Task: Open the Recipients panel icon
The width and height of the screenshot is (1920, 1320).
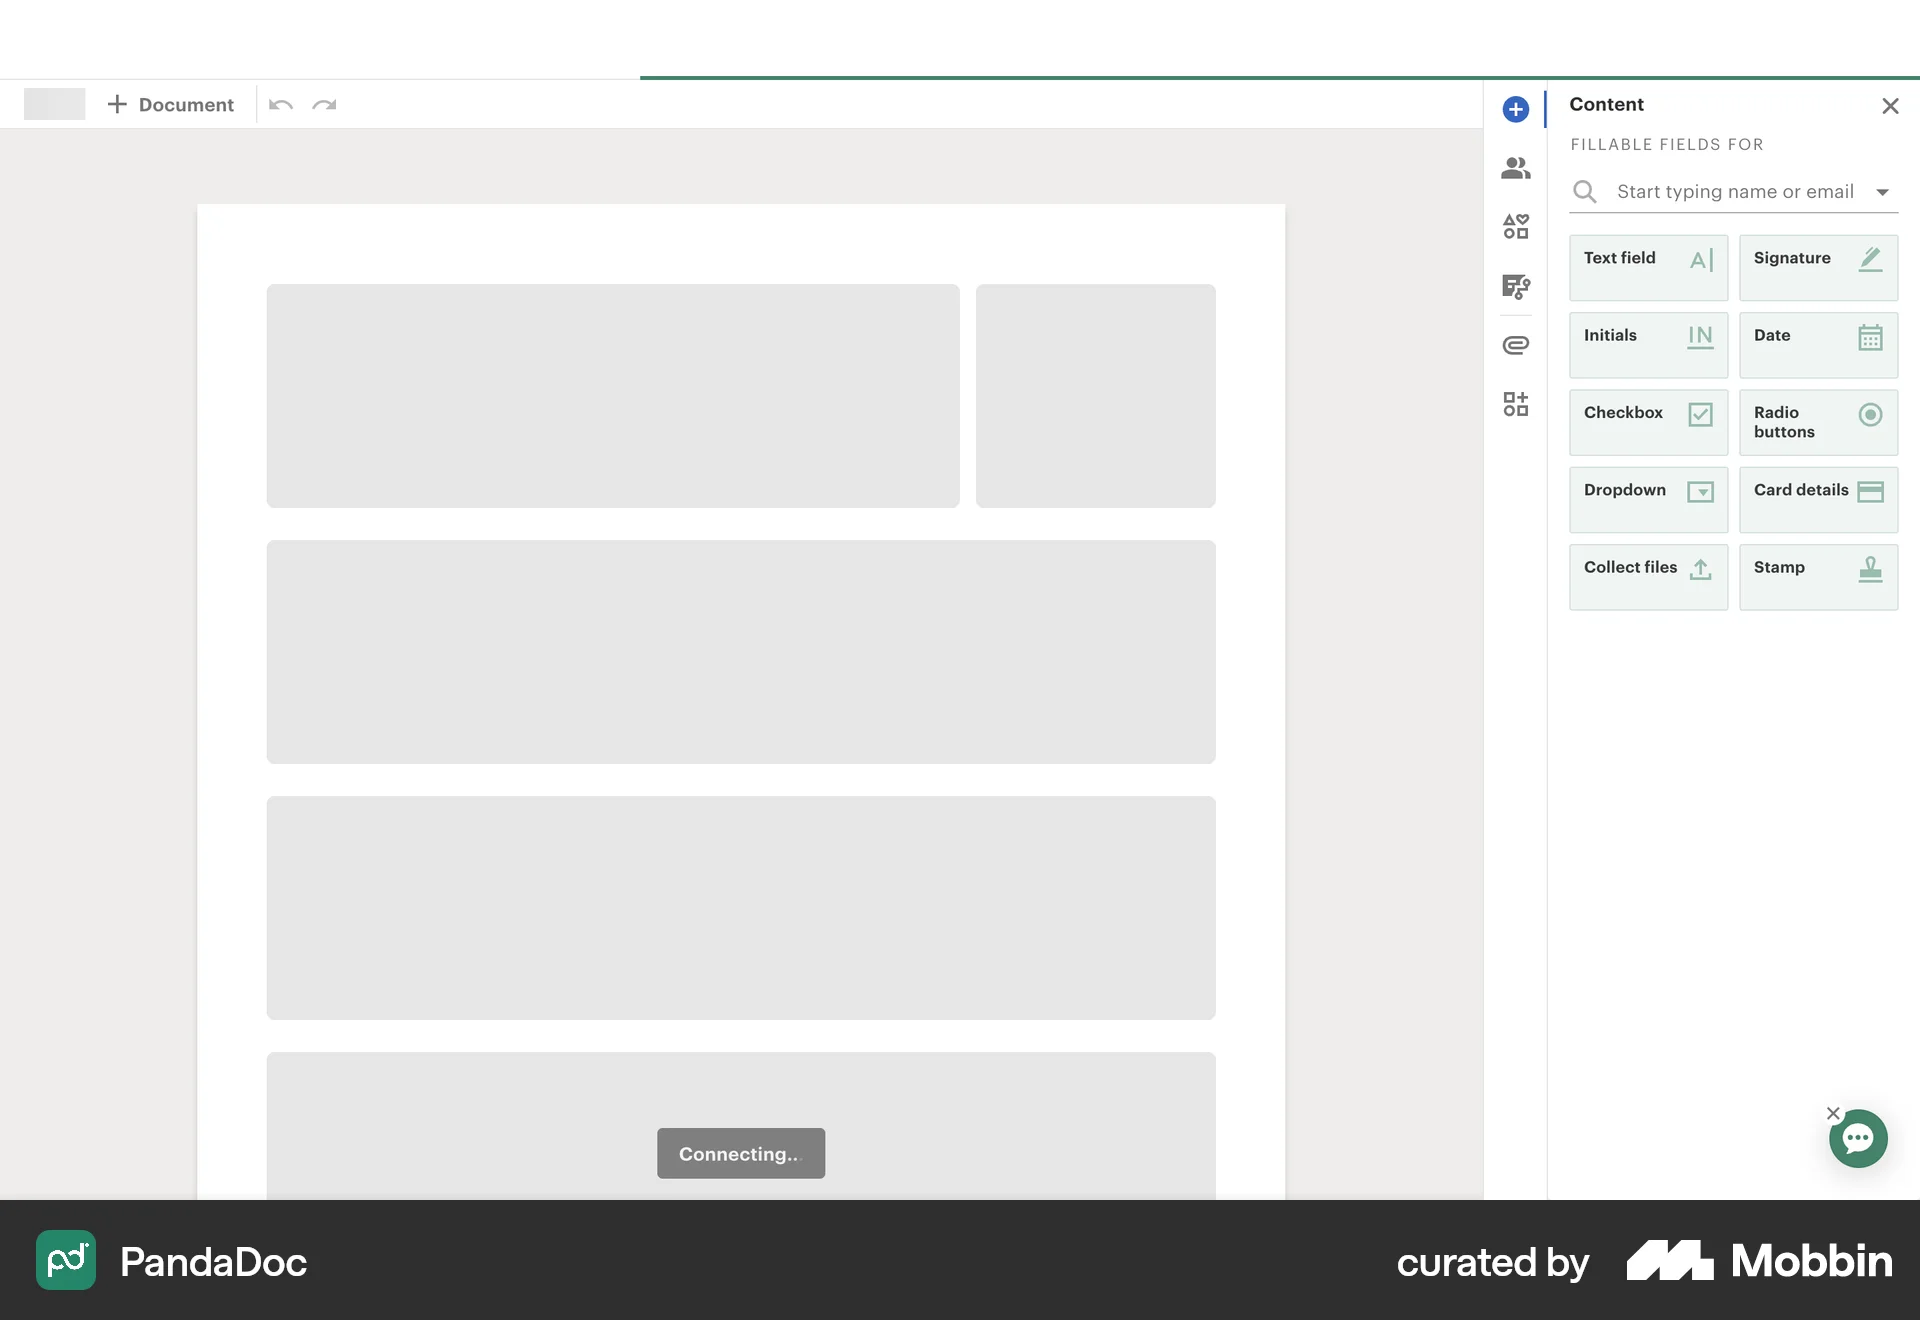Action: (x=1515, y=168)
